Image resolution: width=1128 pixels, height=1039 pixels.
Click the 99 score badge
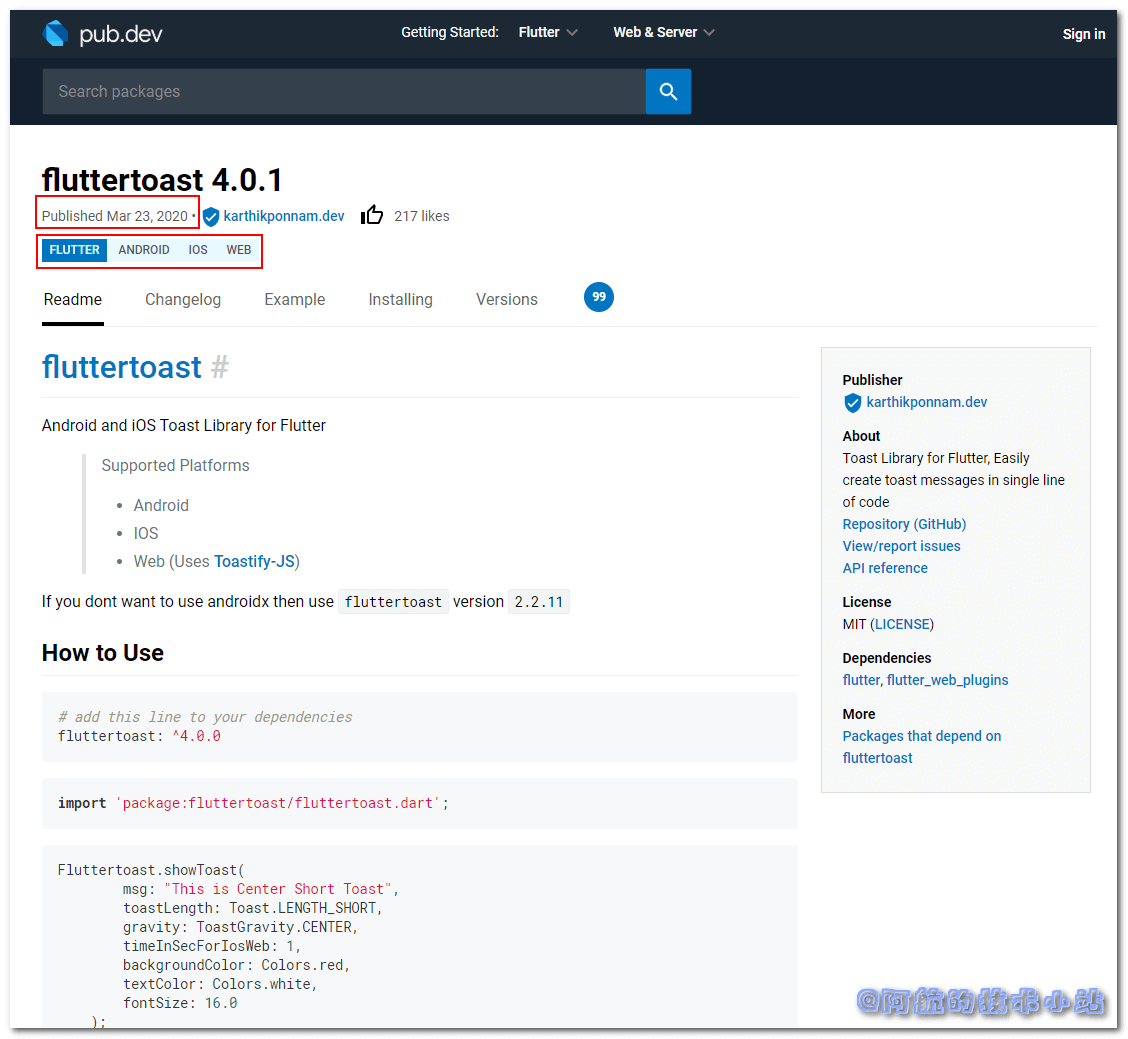click(599, 297)
